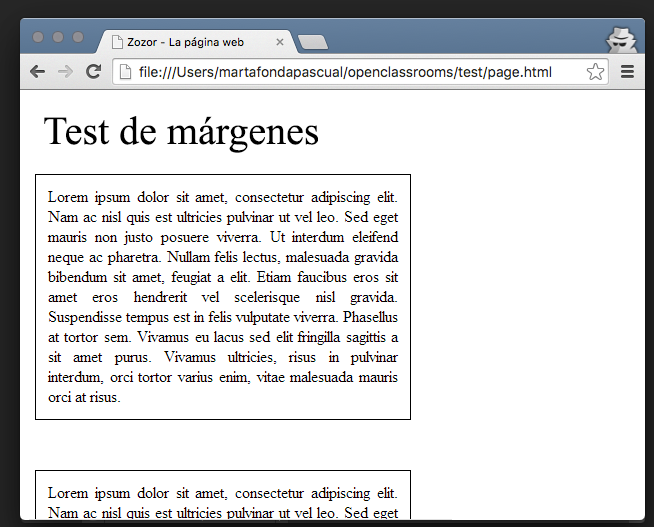Open a new tab with the blank tab button
The height and width of the screenshot is (527, 654).
(313, 43)
